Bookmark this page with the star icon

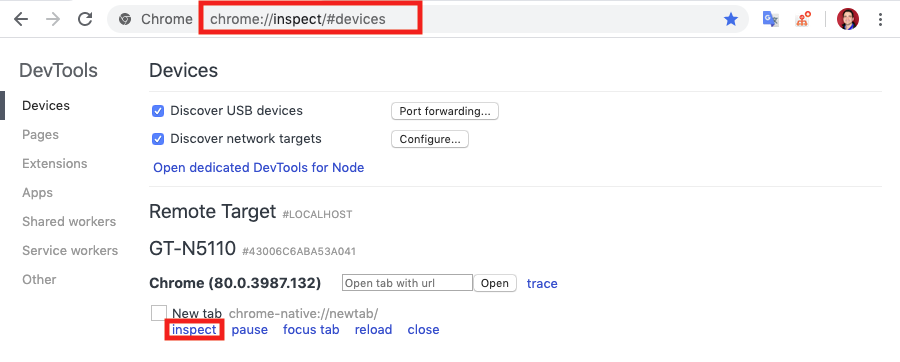731,20
